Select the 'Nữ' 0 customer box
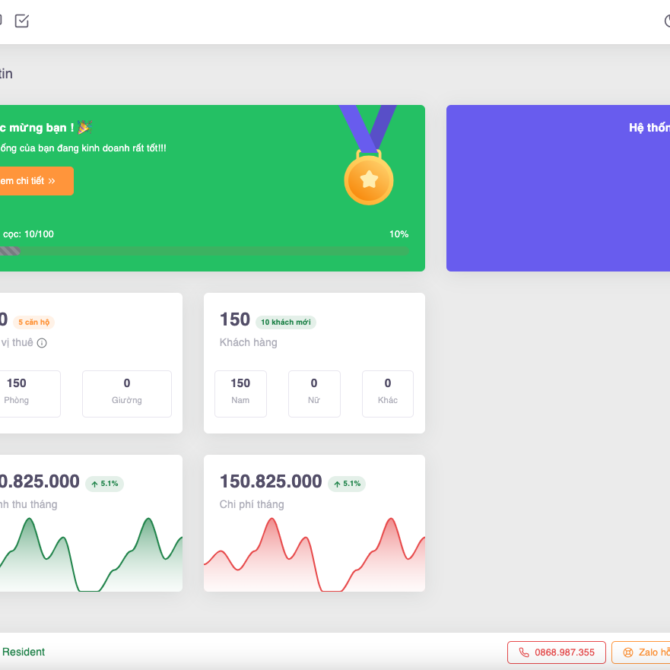This screenshot has width=670, height=670. coord(314,393)
